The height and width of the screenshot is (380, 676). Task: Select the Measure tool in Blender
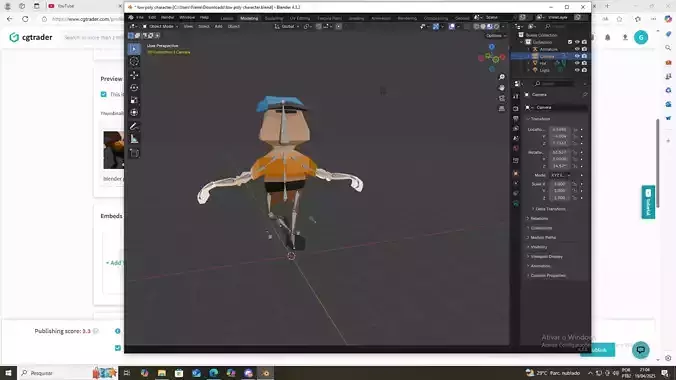coord(134,139)
